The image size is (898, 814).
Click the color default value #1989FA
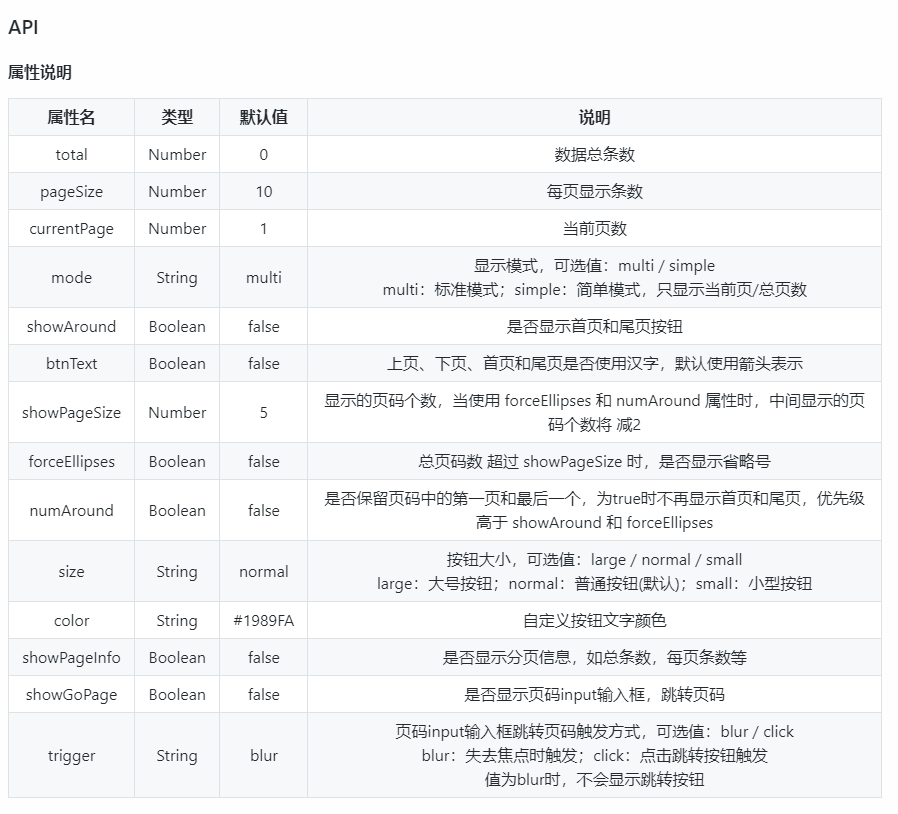[263, 621]
